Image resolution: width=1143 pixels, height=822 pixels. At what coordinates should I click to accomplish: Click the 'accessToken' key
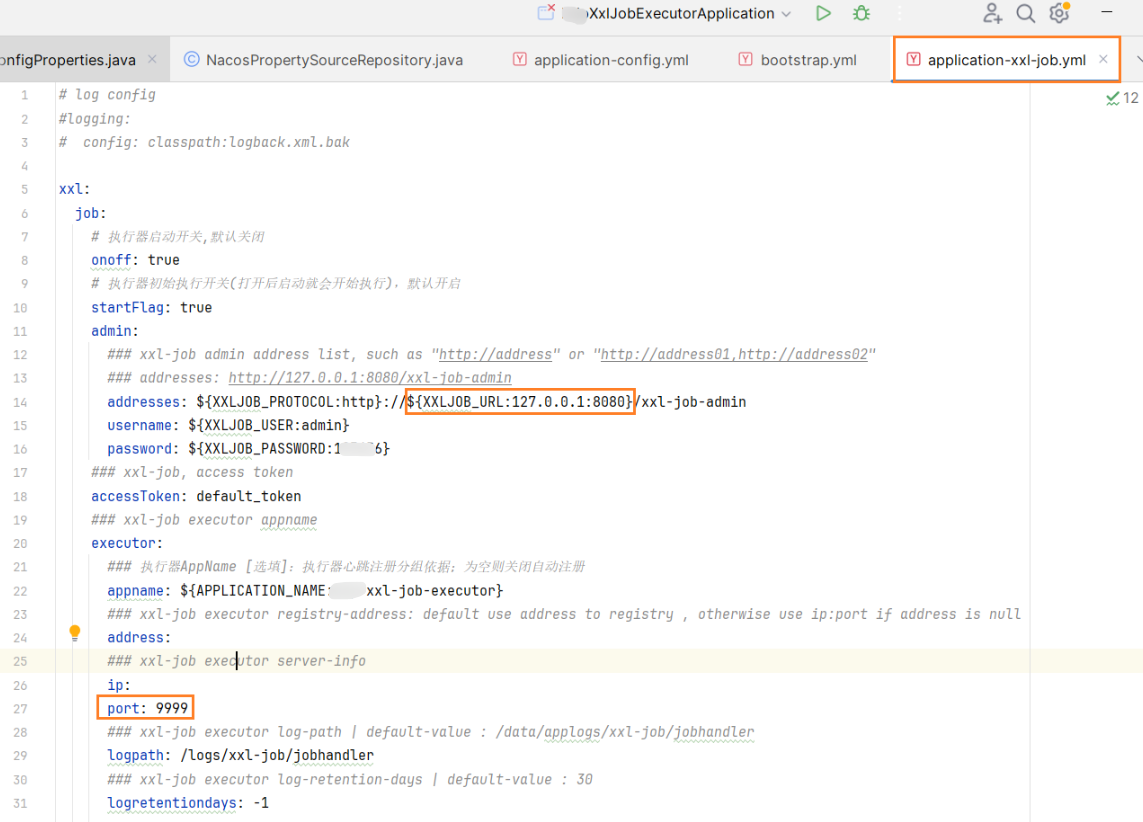[x=135, y=496]
